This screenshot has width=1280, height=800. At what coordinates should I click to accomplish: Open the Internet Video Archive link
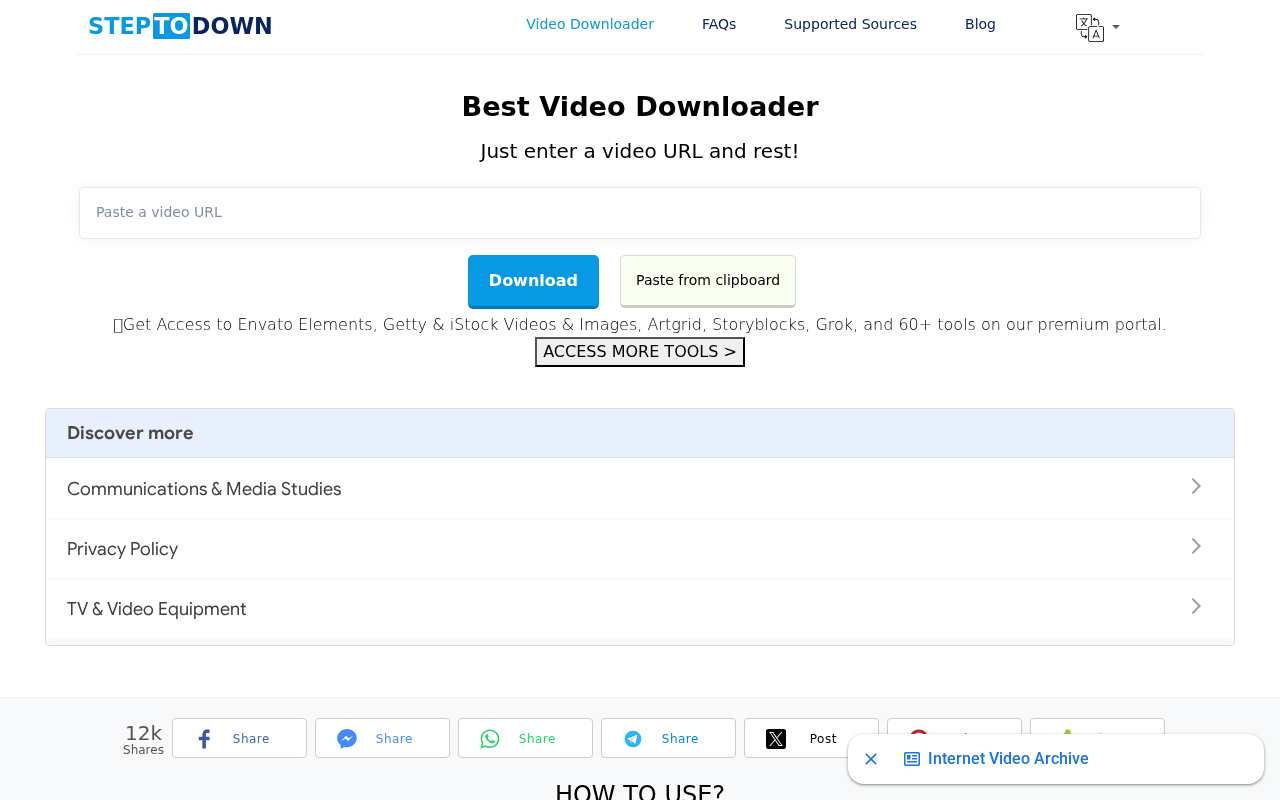tap(1008, 759)
